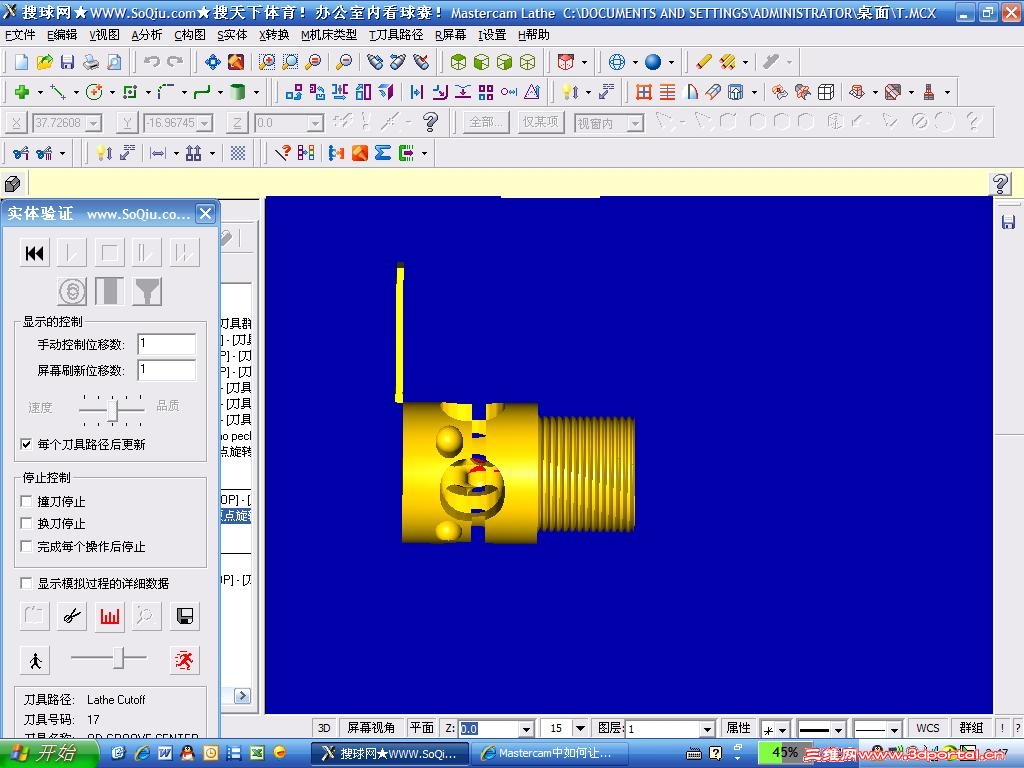The width and height of the screenshot is (1024, 768).
Task: Click the 速度/品质 slider handle
Action: [113, 410]
